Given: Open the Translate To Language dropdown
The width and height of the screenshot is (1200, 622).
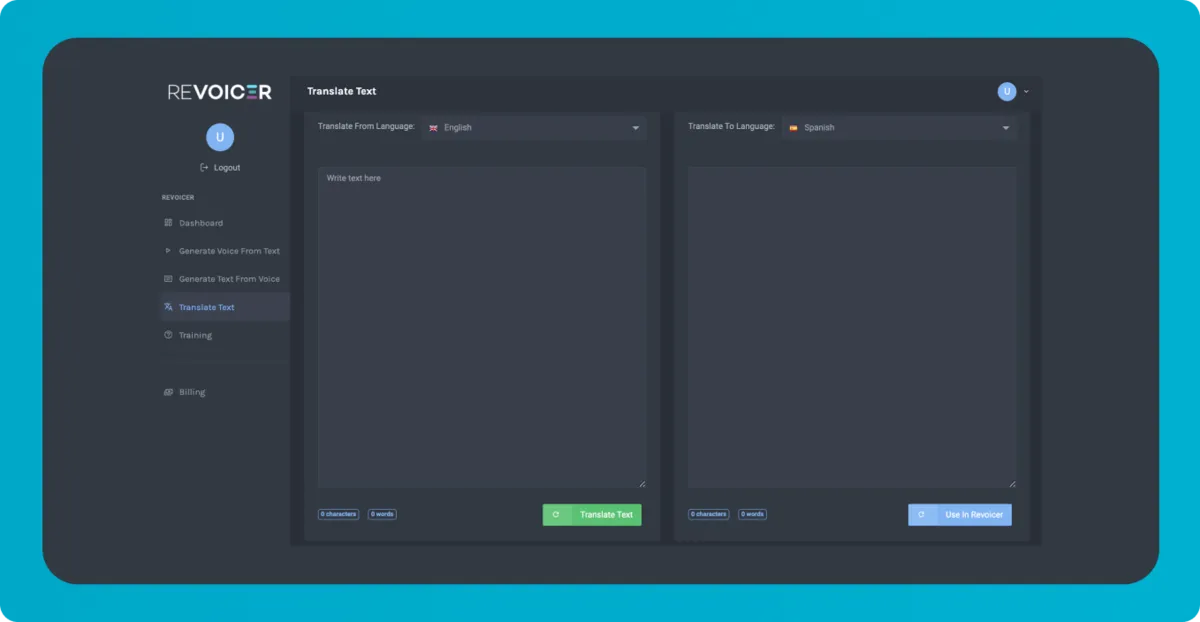Looking at the screenshot, I should (899, 128).
